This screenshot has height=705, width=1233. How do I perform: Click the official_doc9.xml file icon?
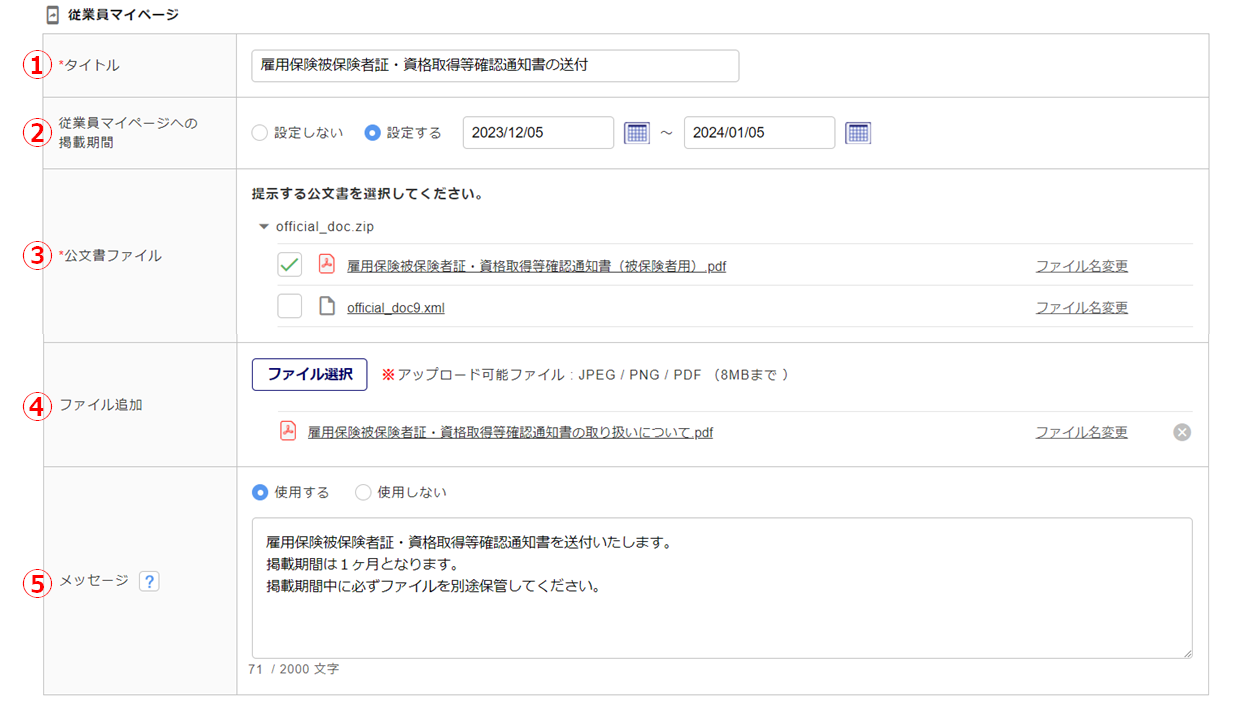[x=326, y=307]
